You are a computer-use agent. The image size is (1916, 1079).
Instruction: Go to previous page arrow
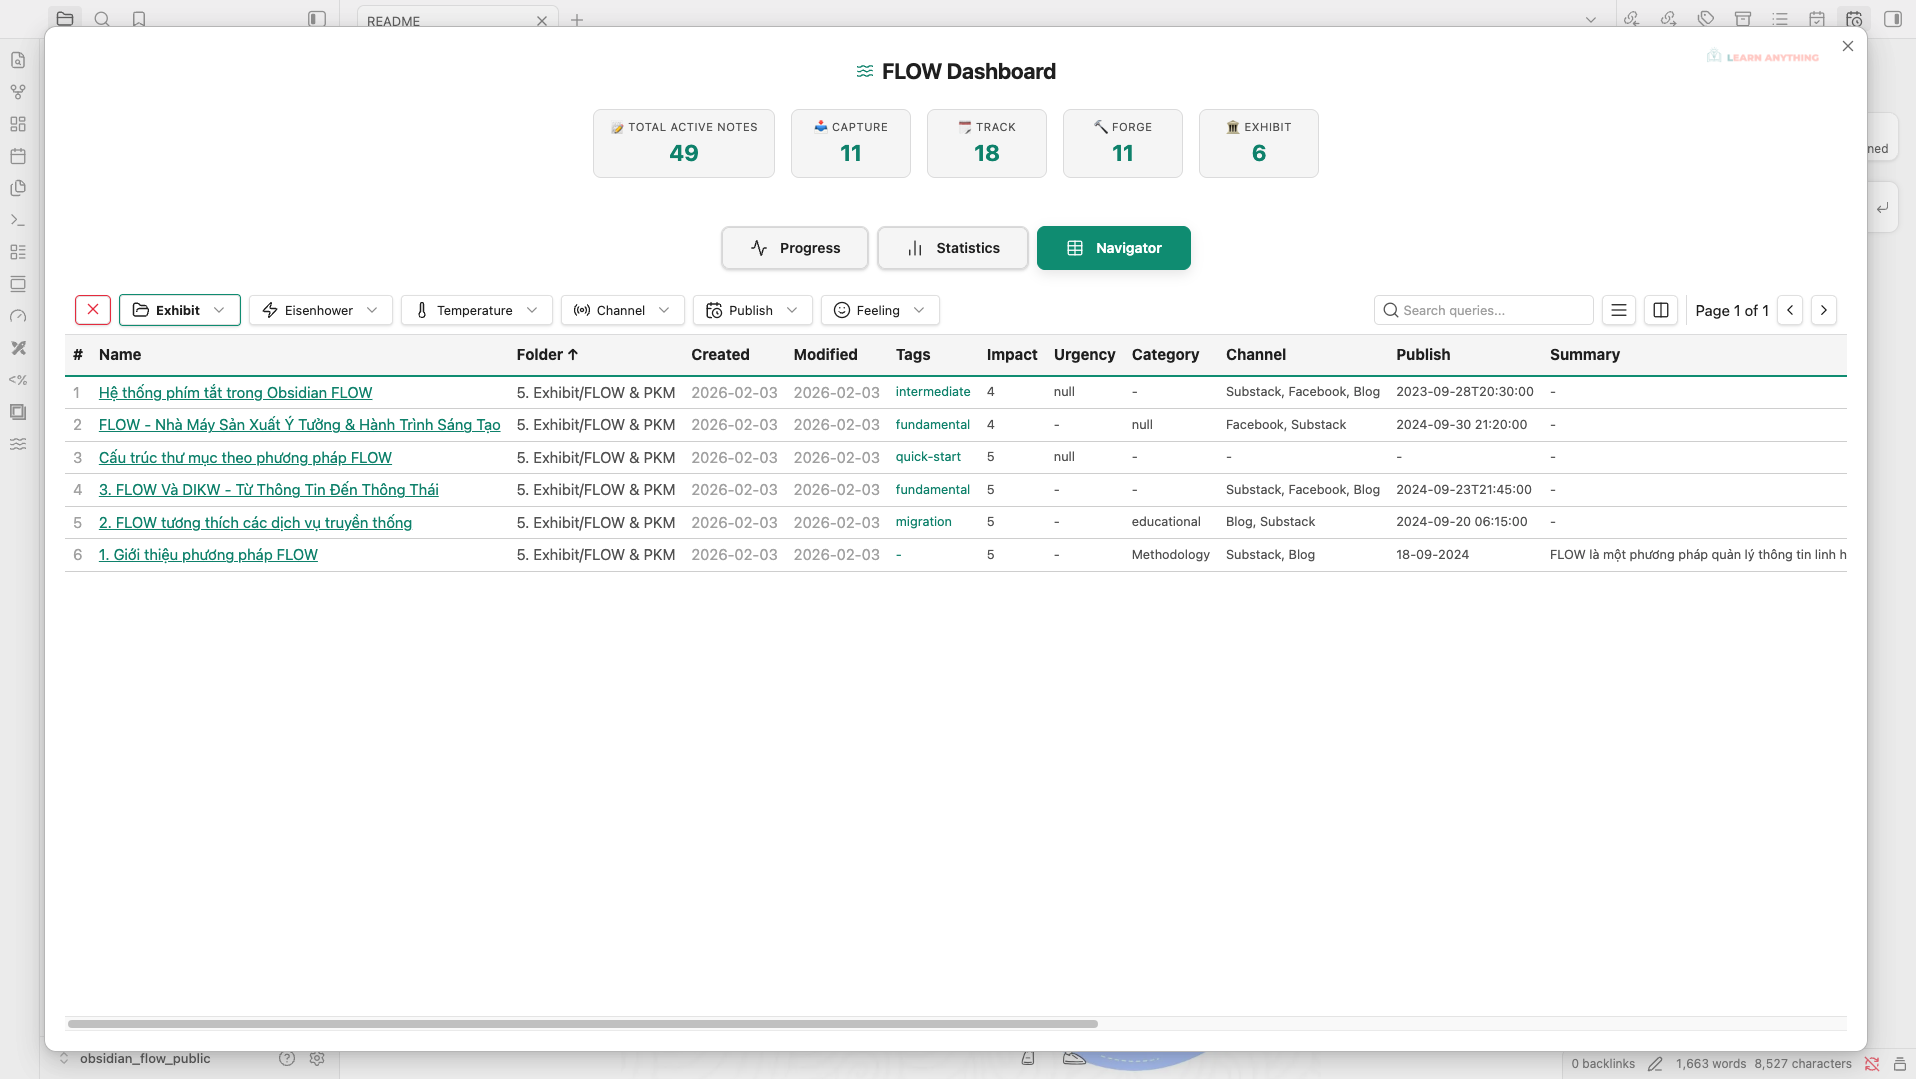click(1791, 310)
